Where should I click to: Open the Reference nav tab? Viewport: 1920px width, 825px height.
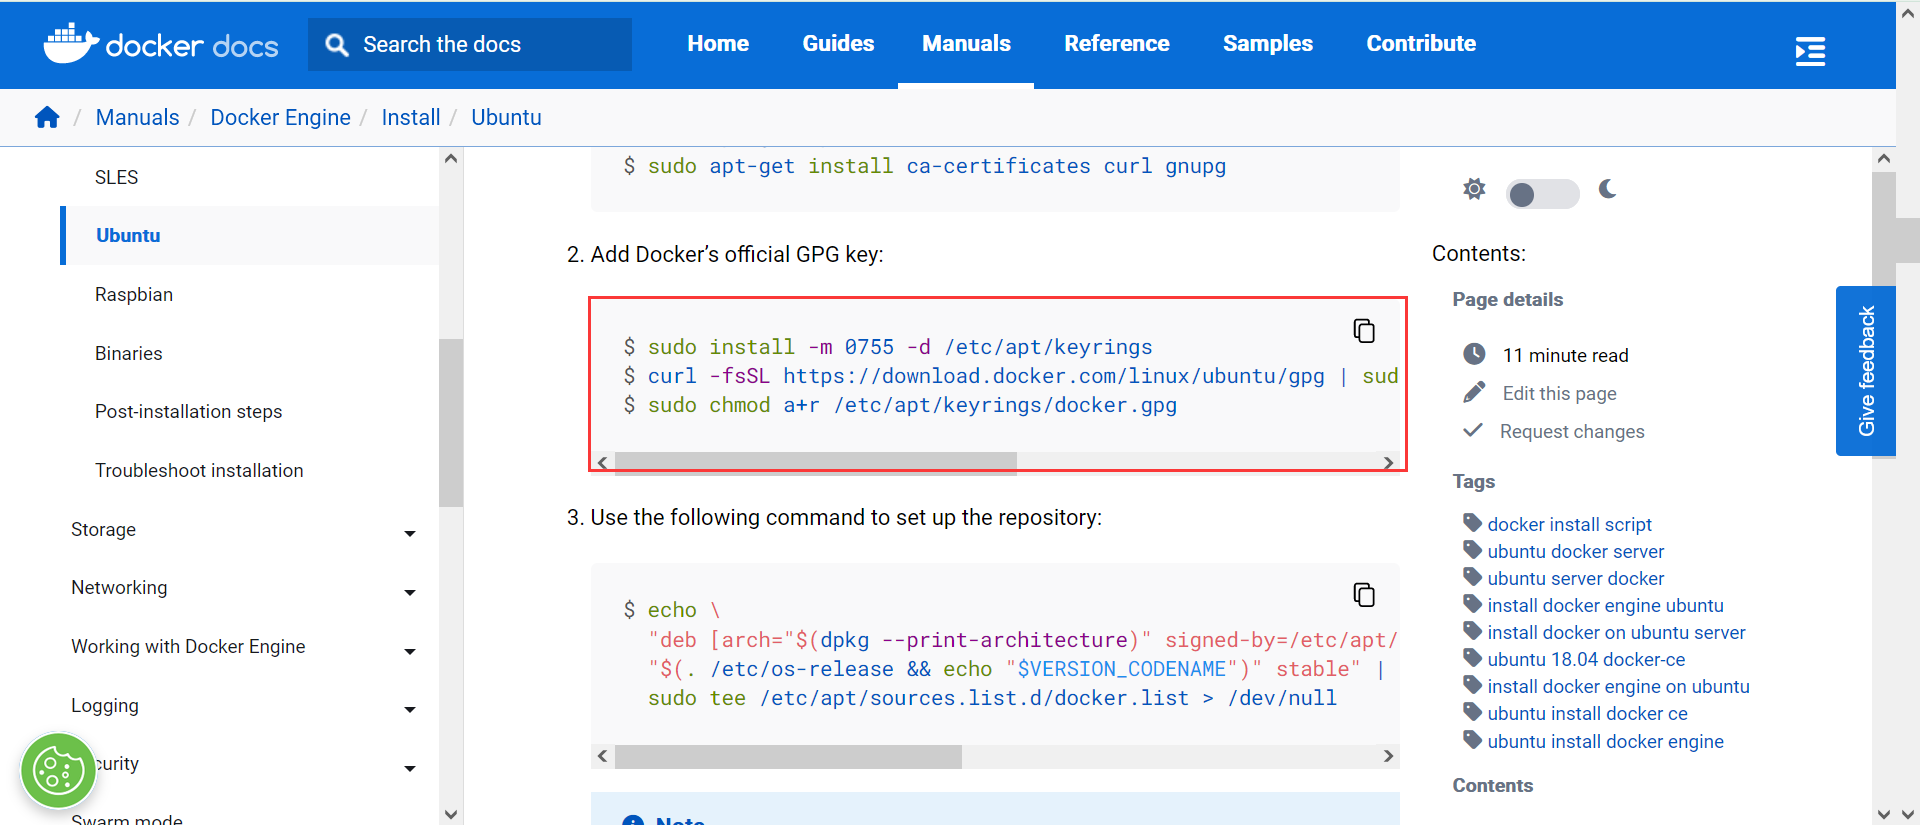point(1117,44)
